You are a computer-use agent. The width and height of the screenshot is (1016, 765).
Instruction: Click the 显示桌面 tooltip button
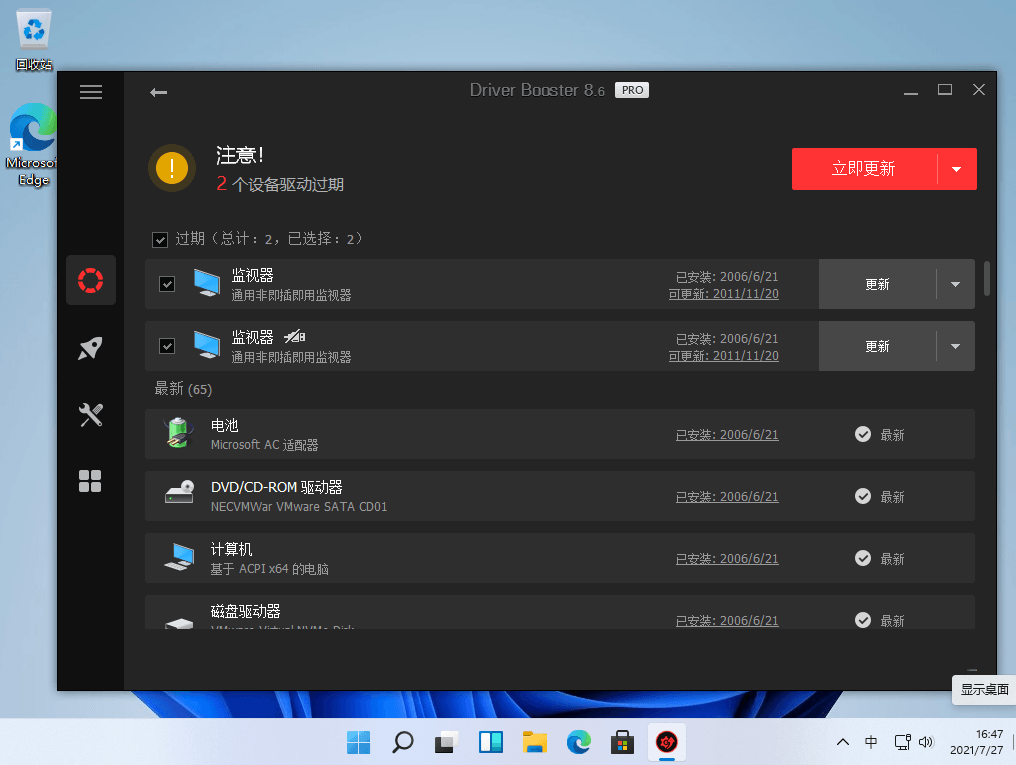point(984,690)
